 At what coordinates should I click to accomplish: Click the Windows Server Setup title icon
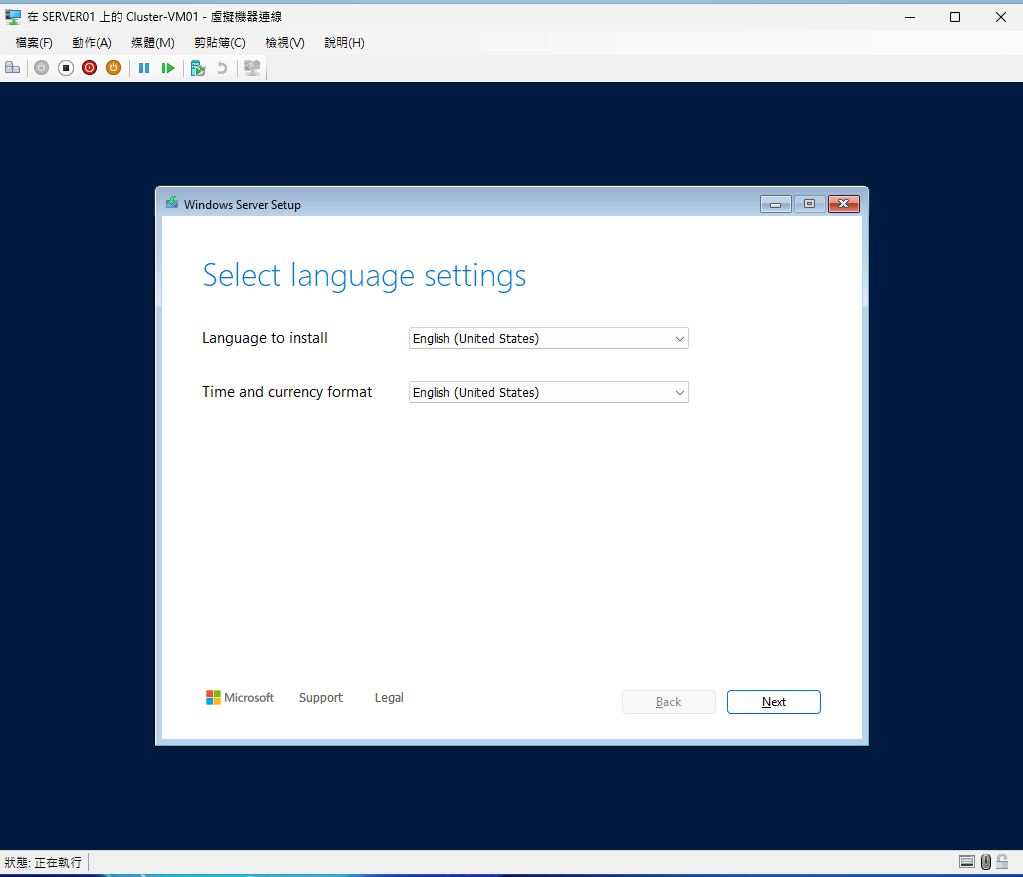click(172, 203)
